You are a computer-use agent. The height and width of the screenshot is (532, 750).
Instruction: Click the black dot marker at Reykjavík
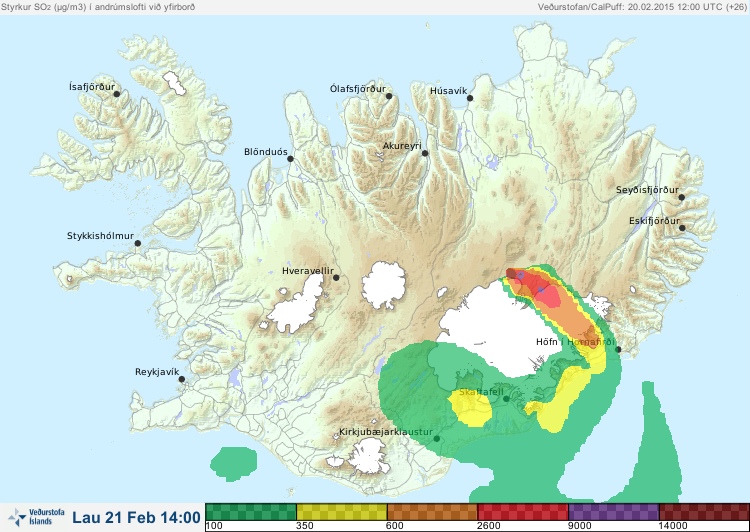182,379
